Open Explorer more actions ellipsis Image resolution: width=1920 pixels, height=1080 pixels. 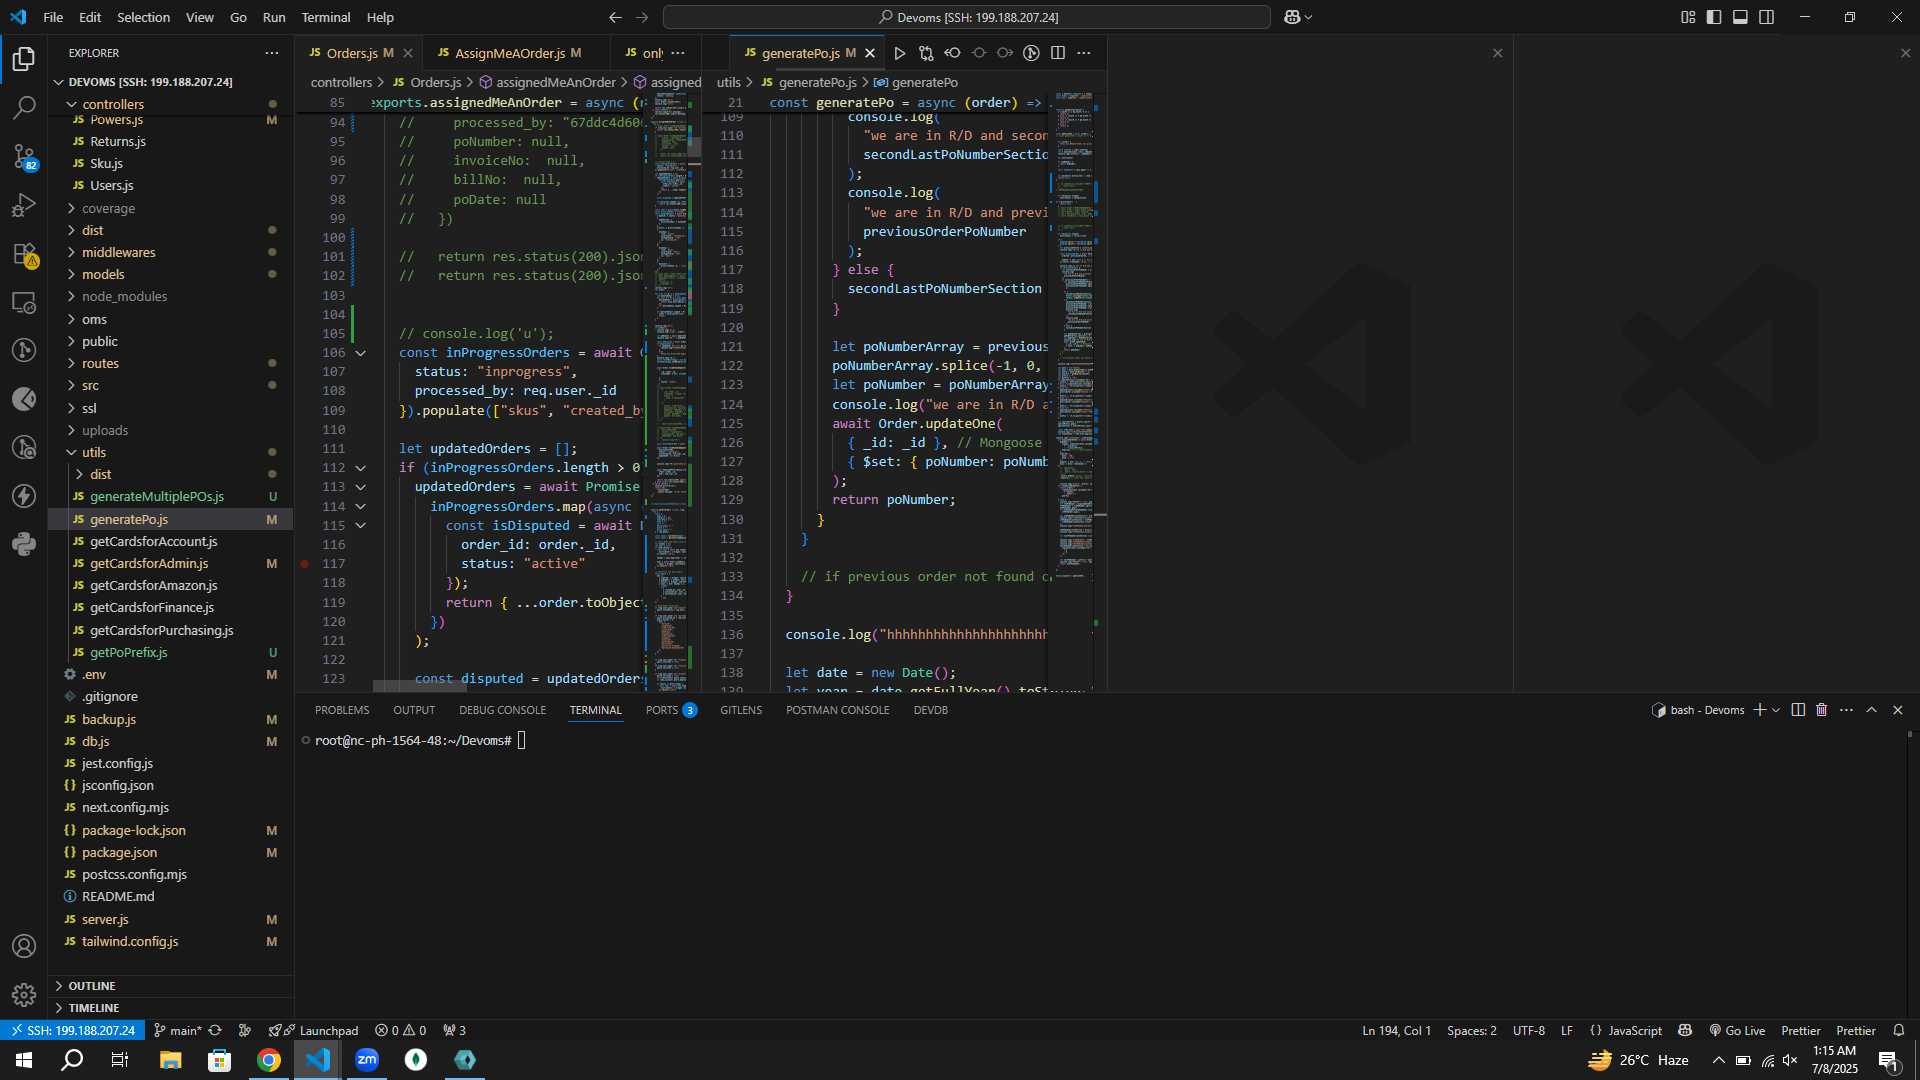coord(272,53)
